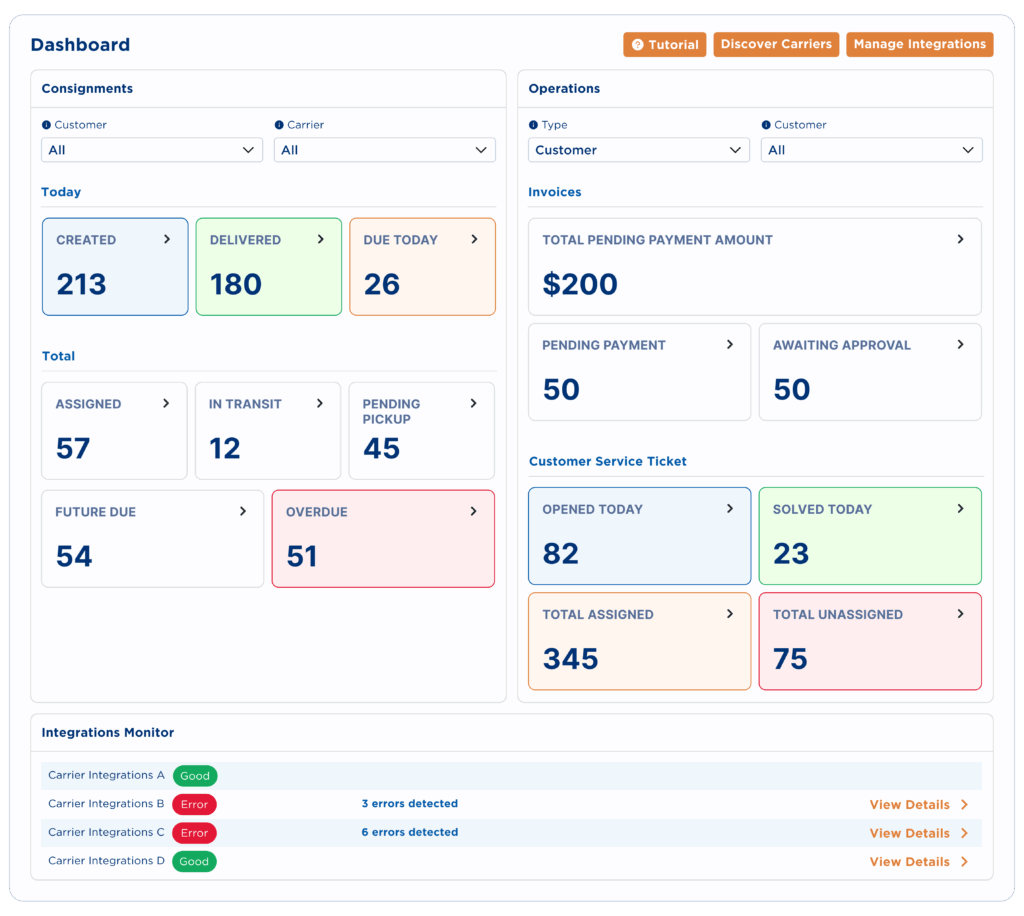Screen dimensions: 1024x916
Task: Click the arrow icon on Delivered card
Action: (x=321, y=240)
